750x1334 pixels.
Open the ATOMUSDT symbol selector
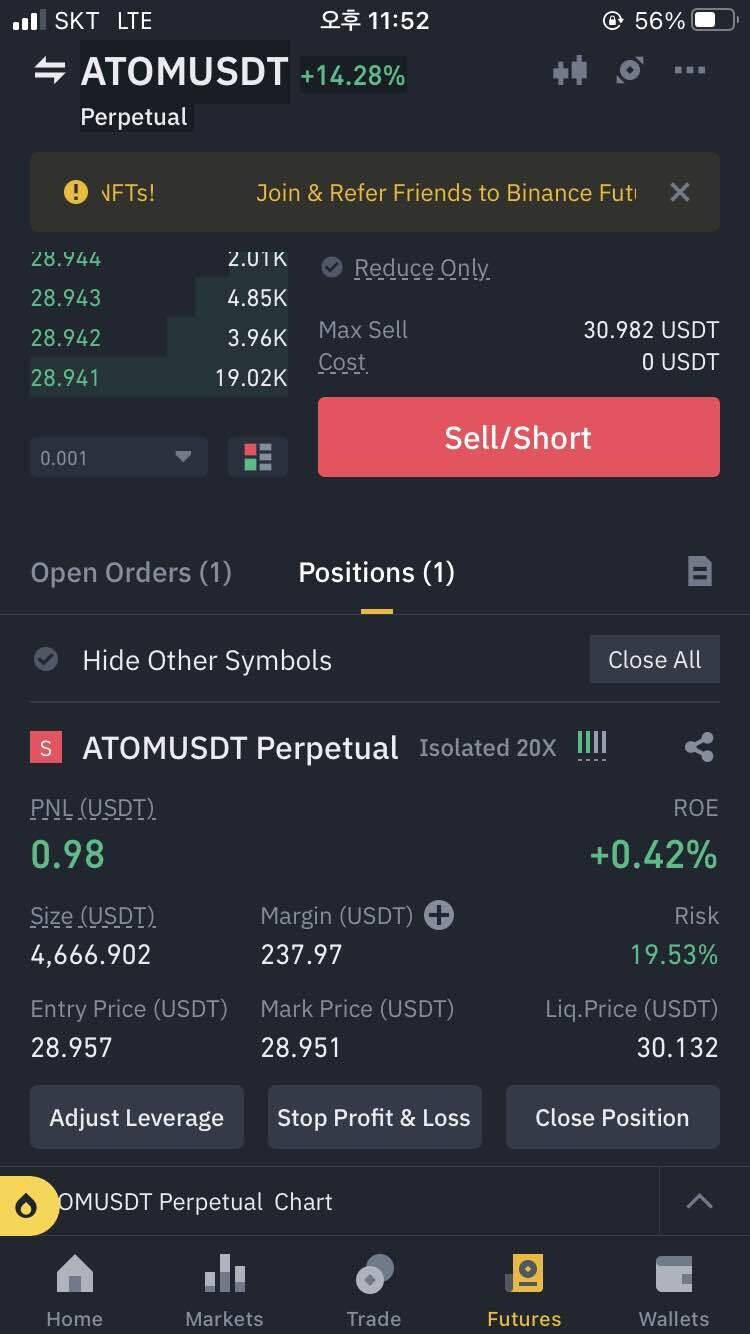click(184, 72)
